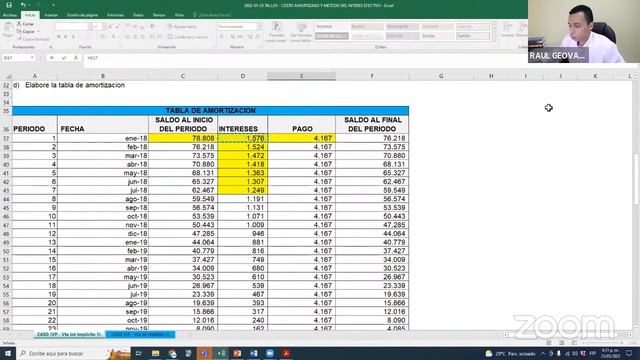
Task: Click the vertical scrollbar thumb
Action: (x=636, y=179)
